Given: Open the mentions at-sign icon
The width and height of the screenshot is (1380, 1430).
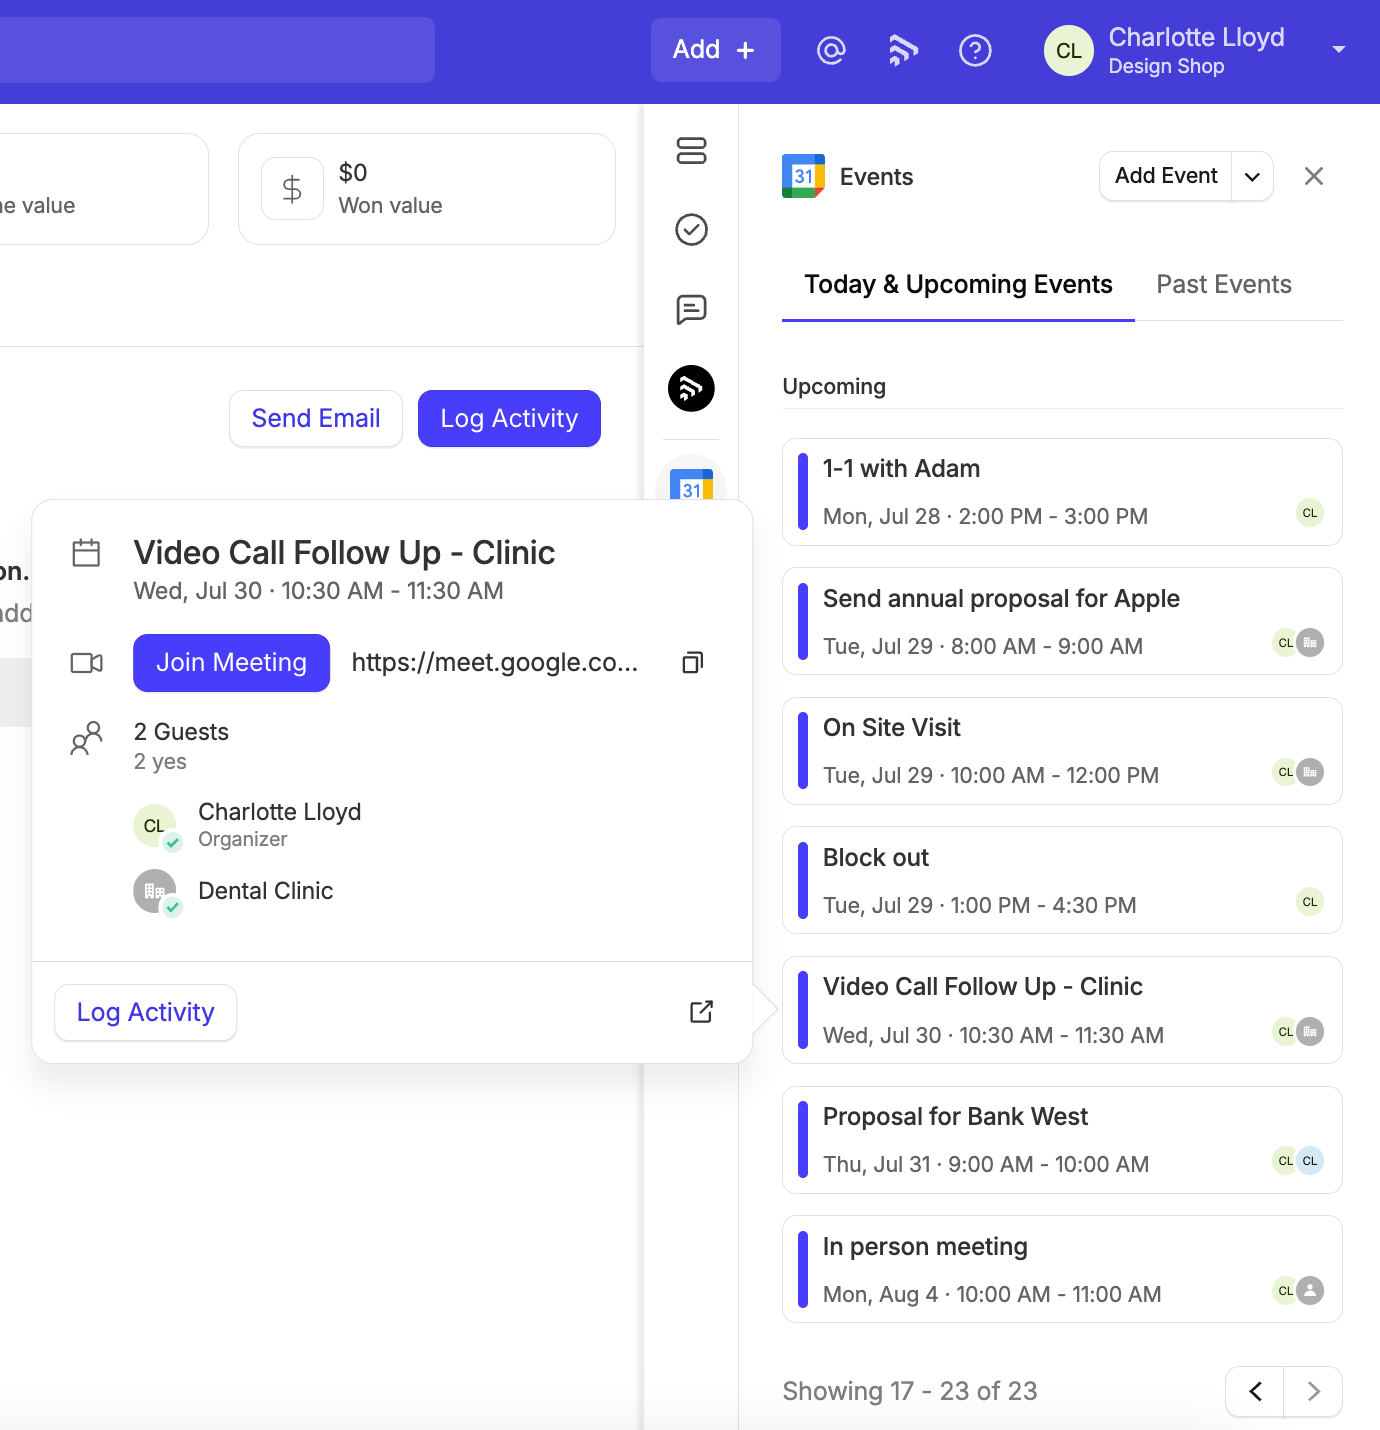Looking at the screenshot, I should click(831, 50).
